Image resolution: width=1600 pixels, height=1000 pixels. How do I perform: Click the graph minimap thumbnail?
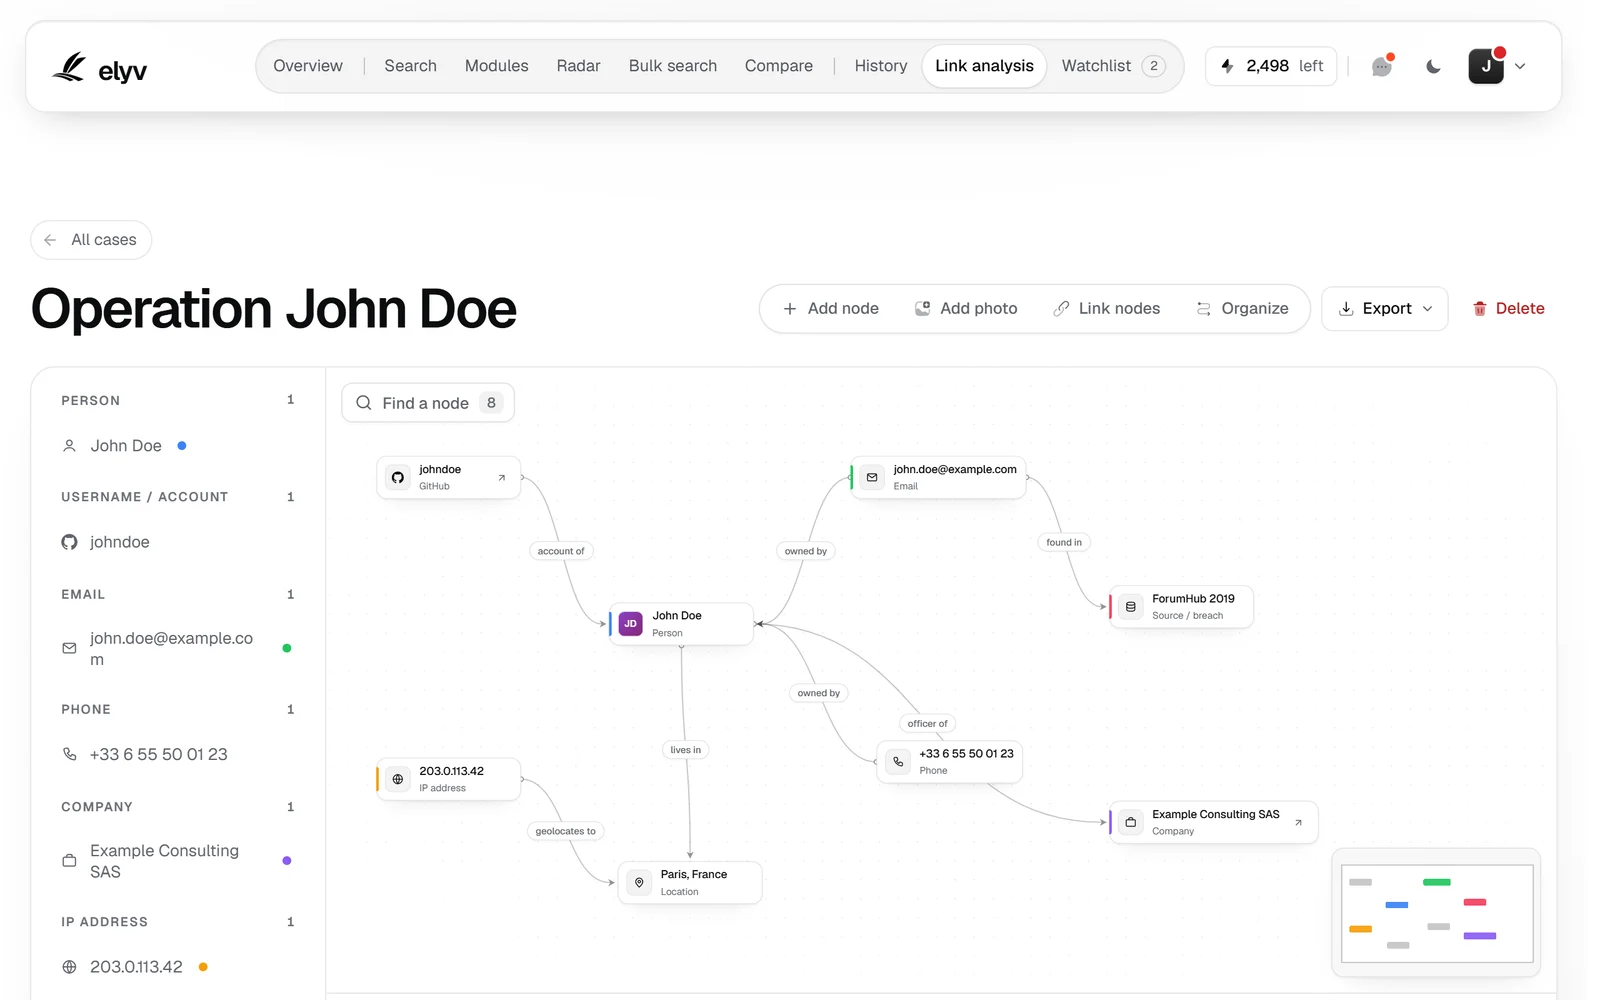1437,914
